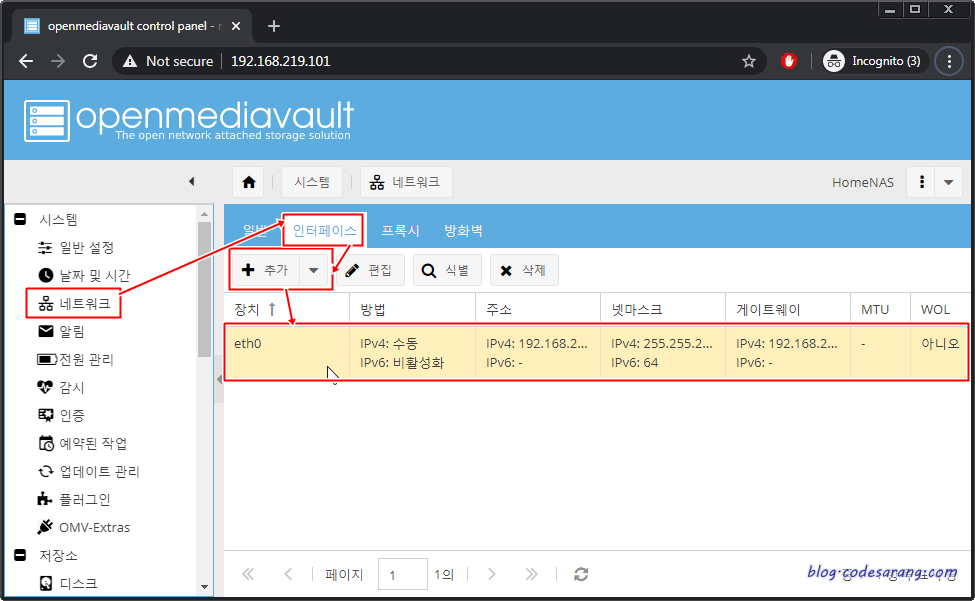Click the openmediavault logo

tap(188, 120)
